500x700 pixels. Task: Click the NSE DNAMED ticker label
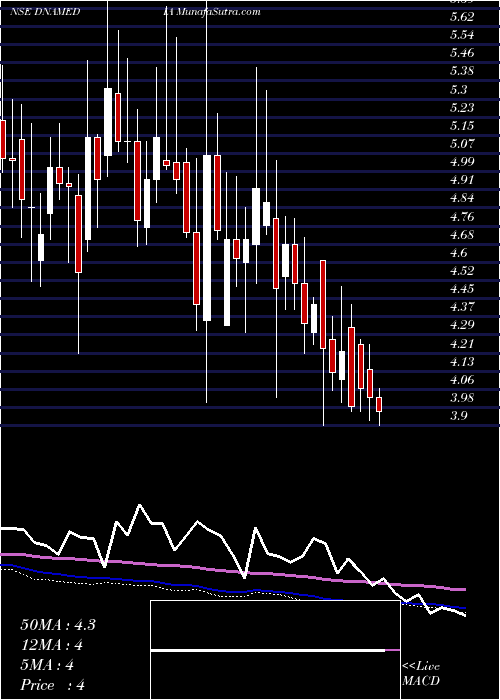click(45, 12)
